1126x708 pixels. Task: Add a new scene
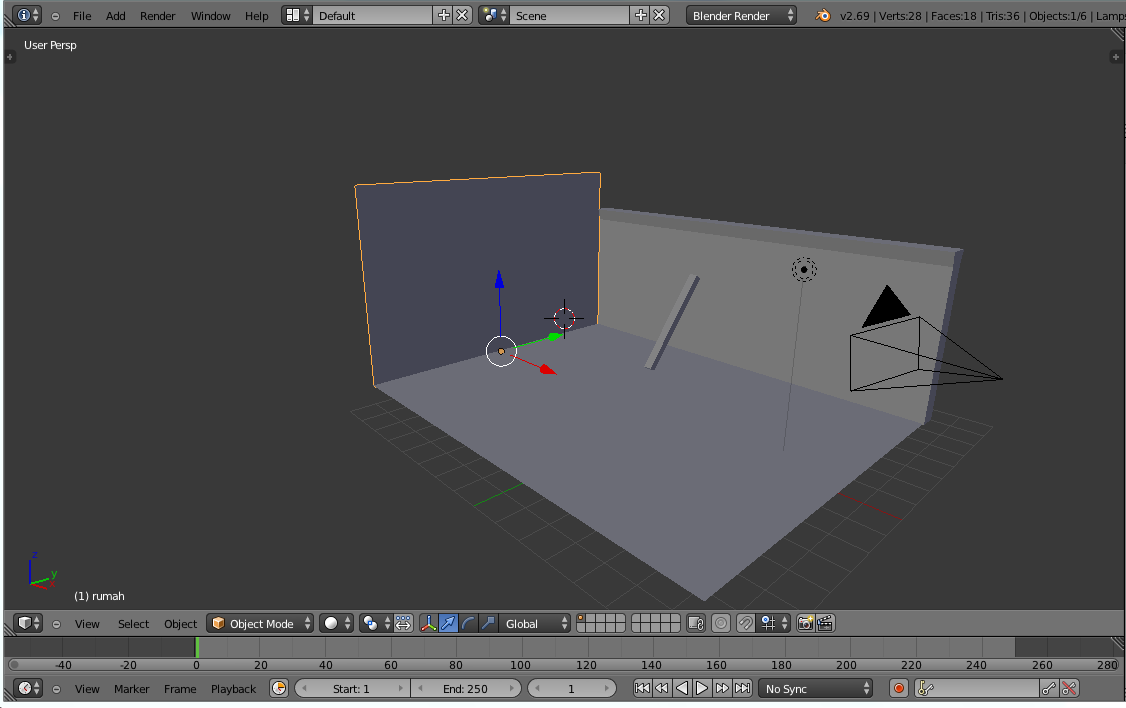(641, 15)
